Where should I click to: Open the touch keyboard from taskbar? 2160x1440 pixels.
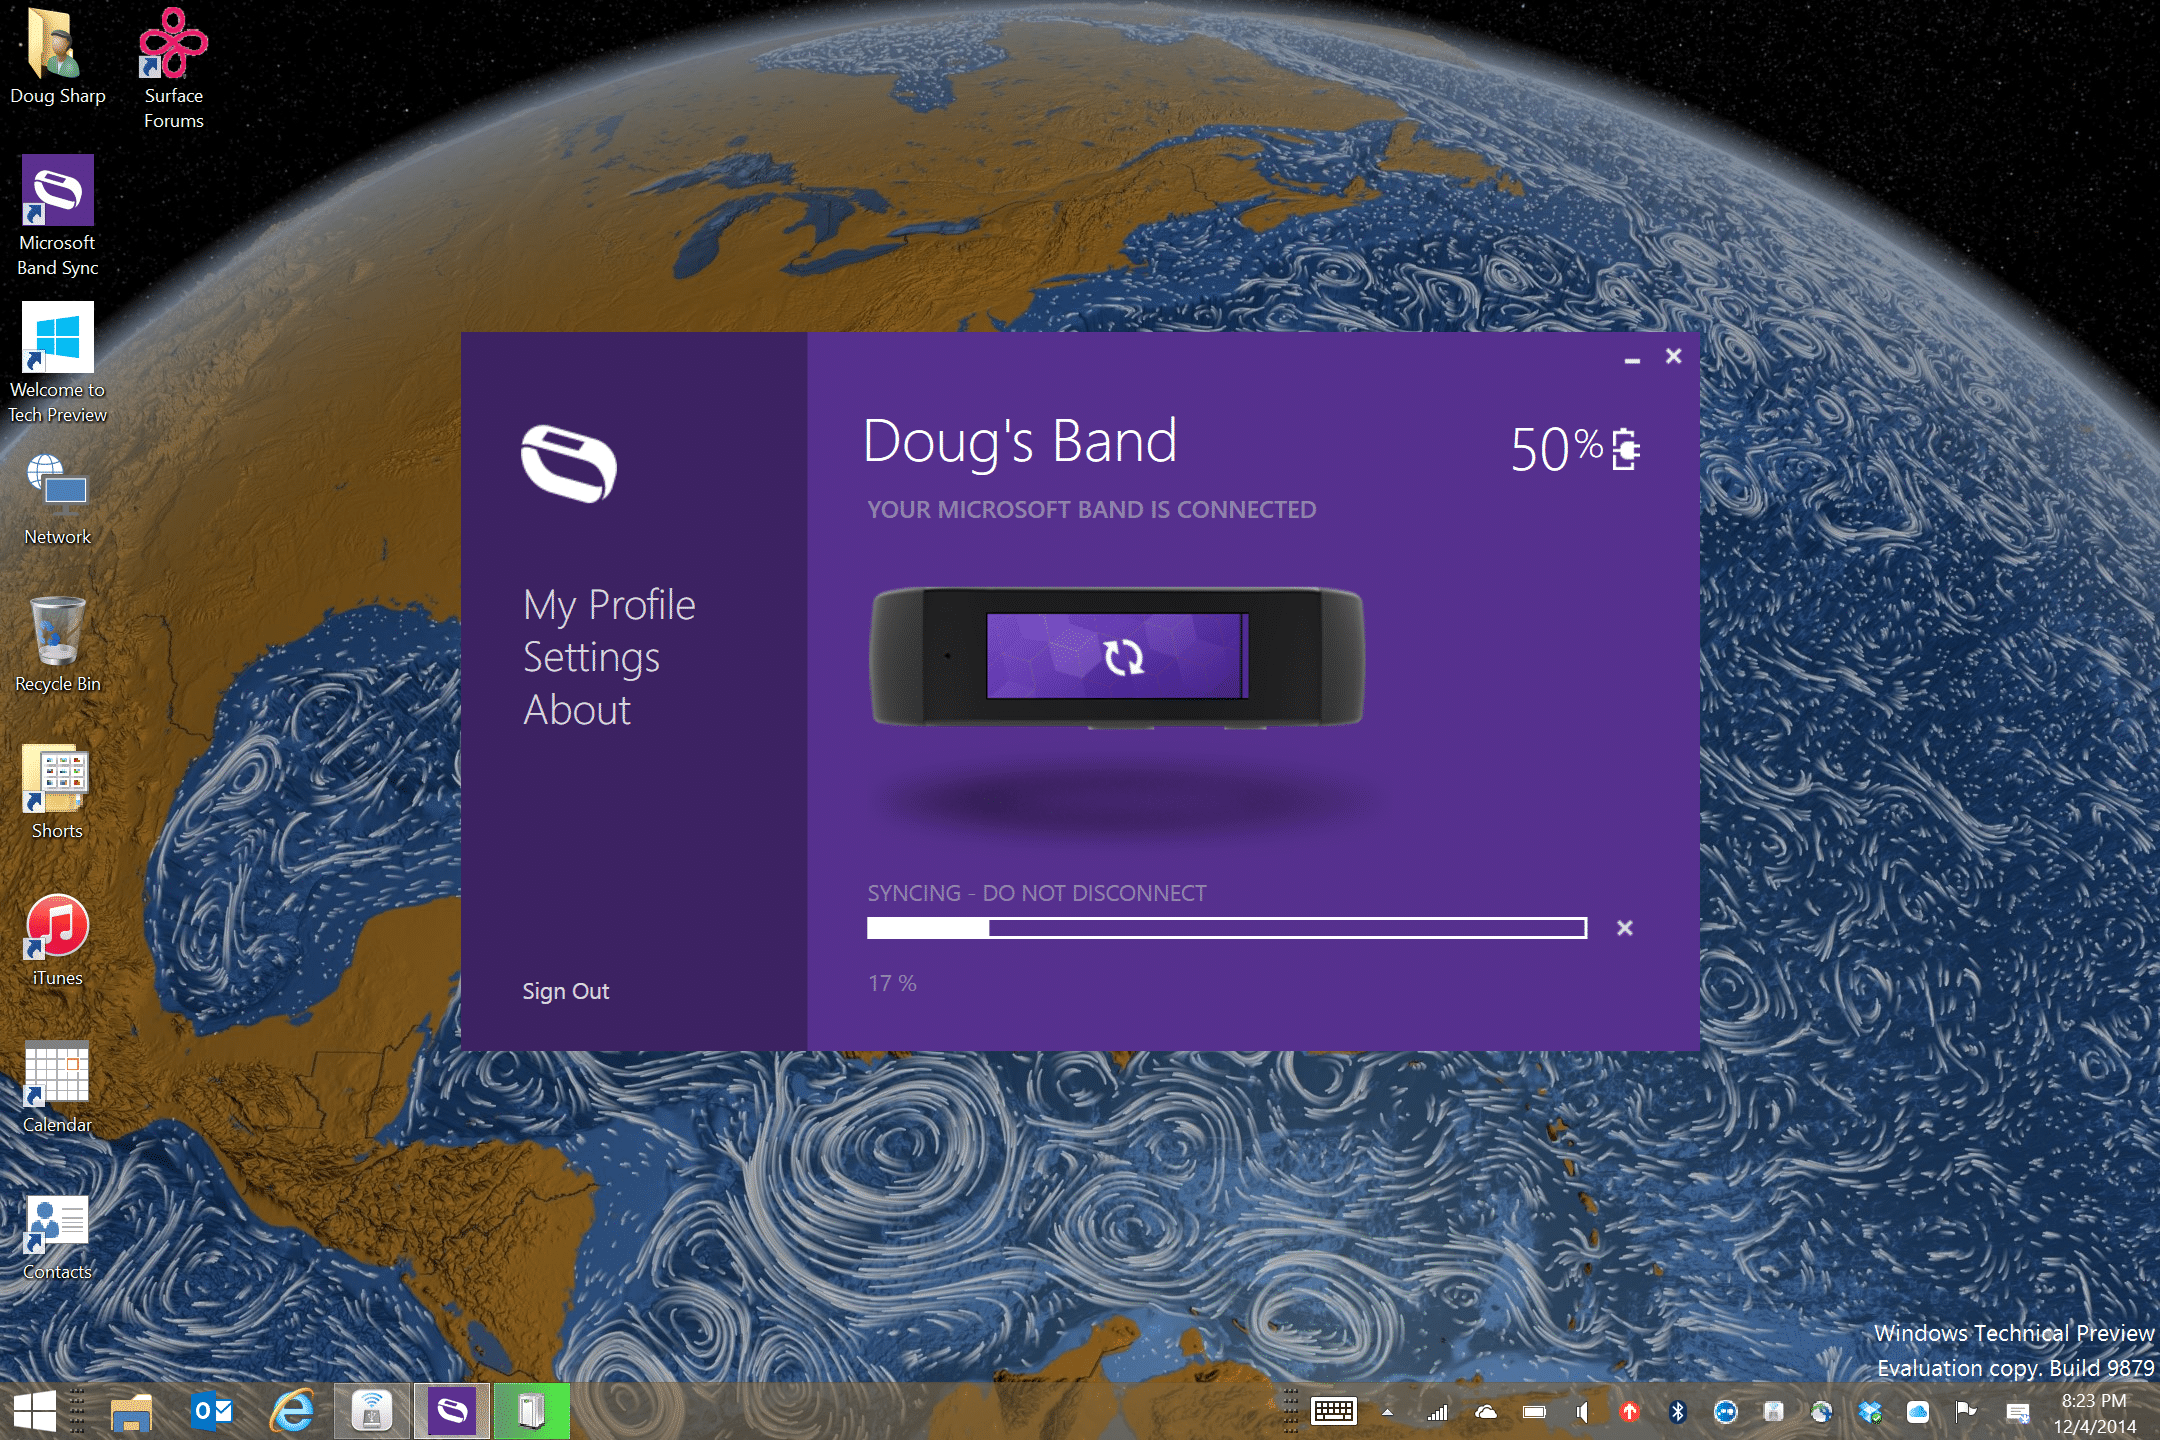coord(1334,1412)
